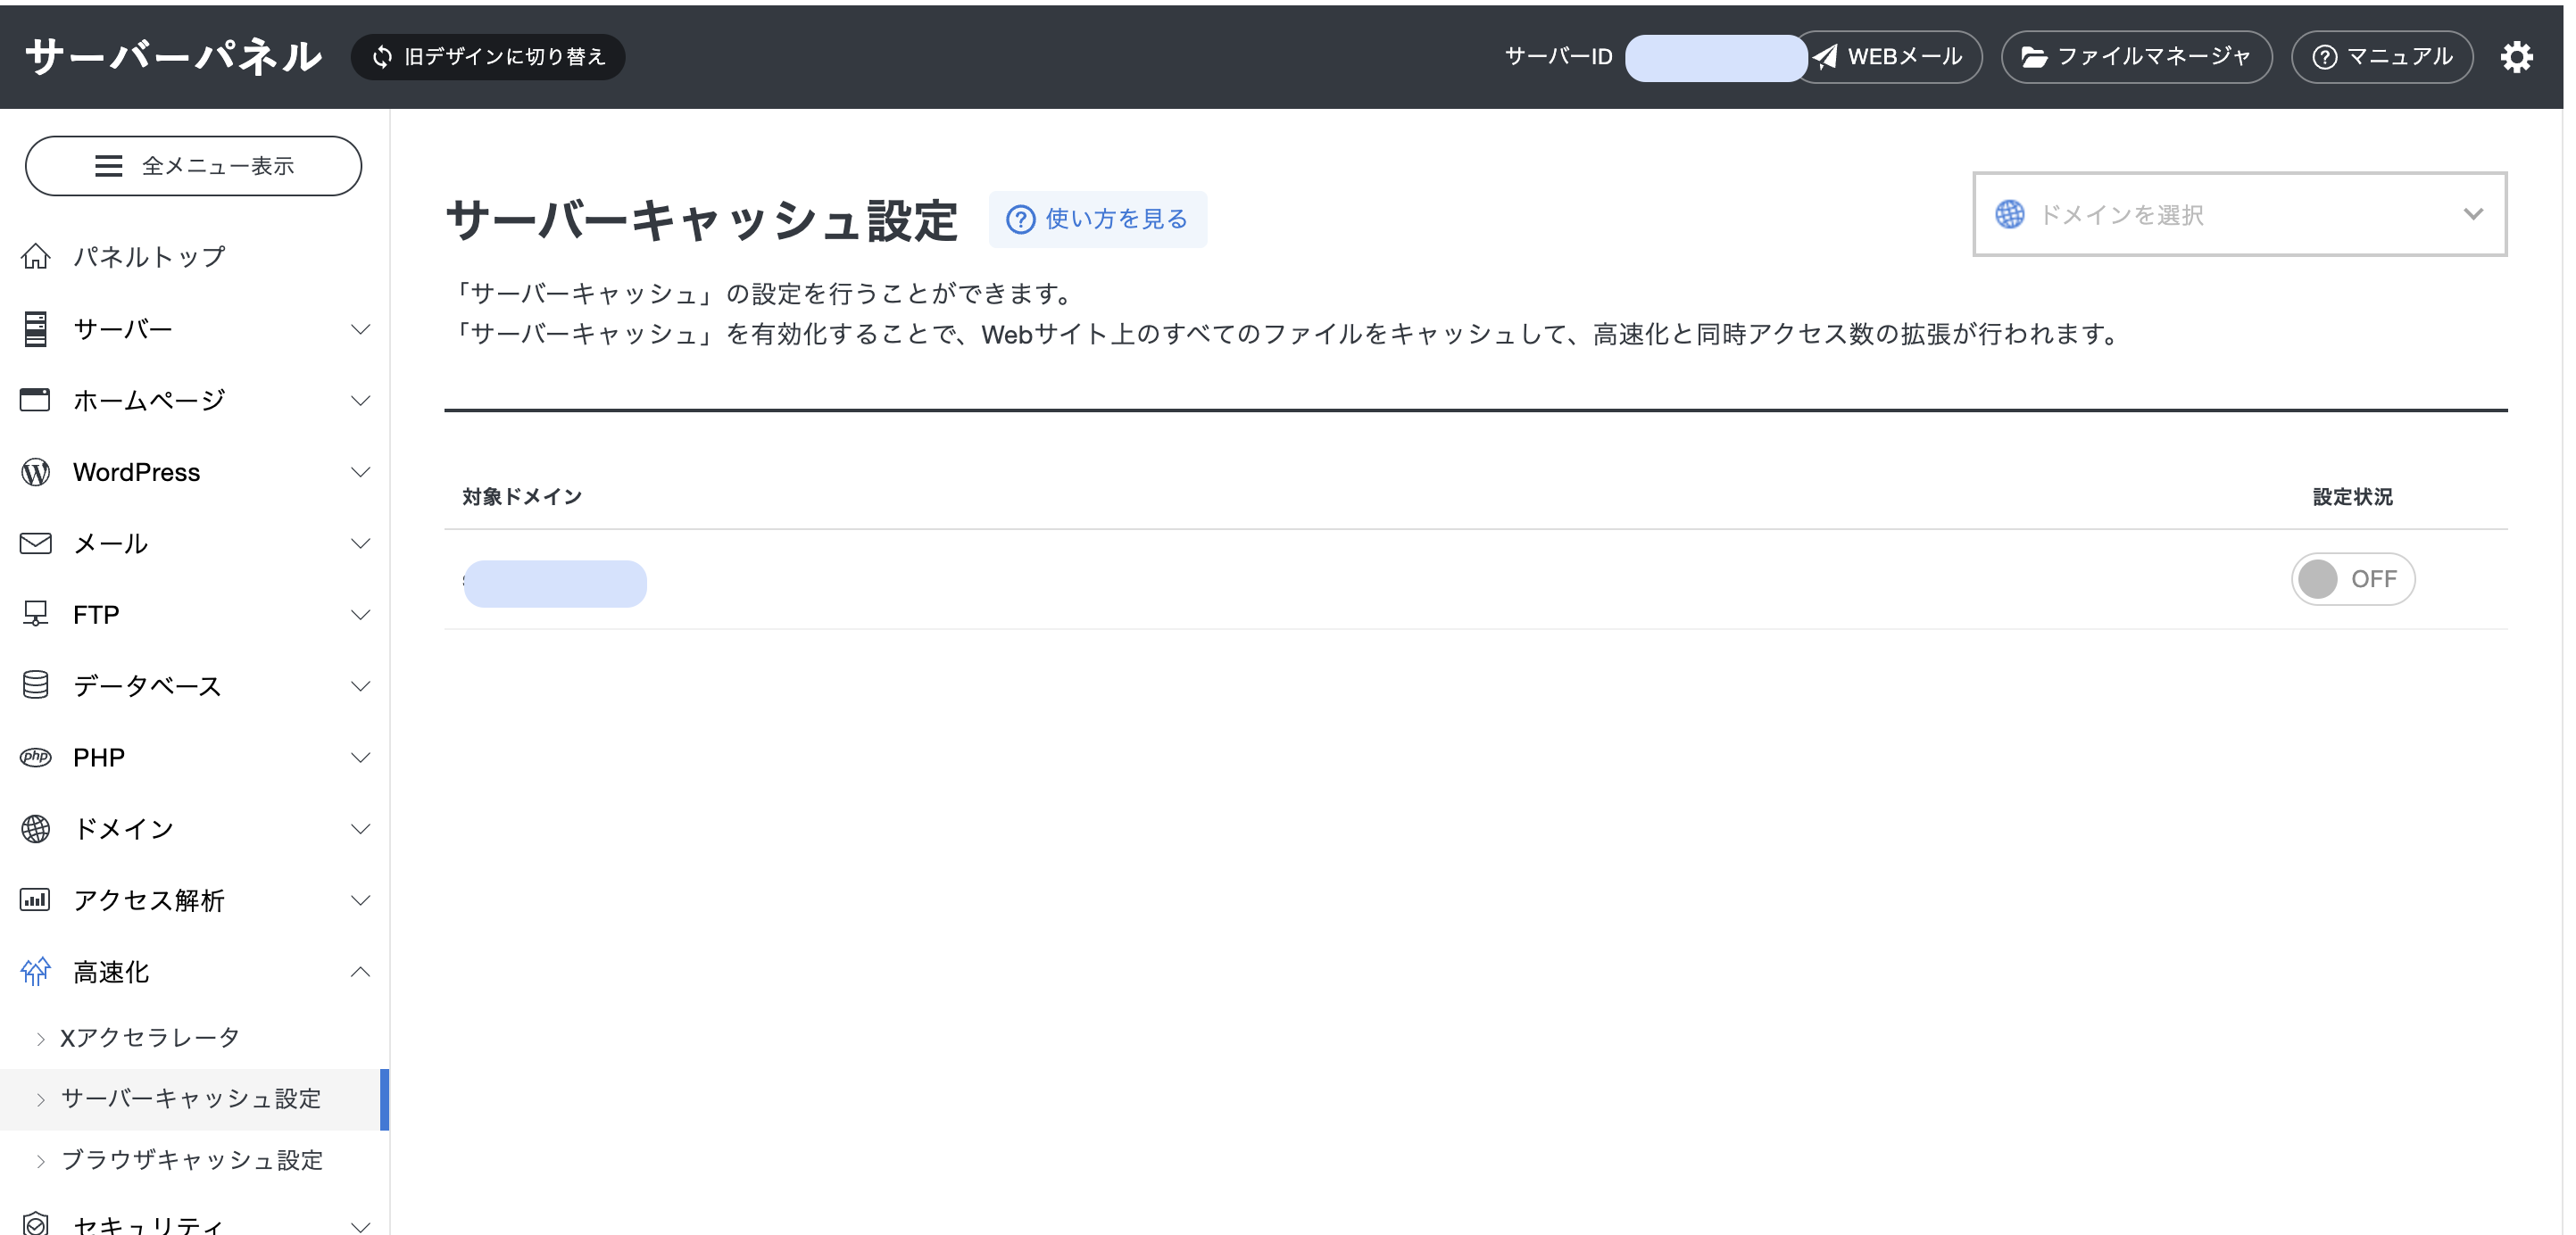The image size is (2576, 1235).
Task: Click the ドメイン globe icon
Action: pos(36,828)
